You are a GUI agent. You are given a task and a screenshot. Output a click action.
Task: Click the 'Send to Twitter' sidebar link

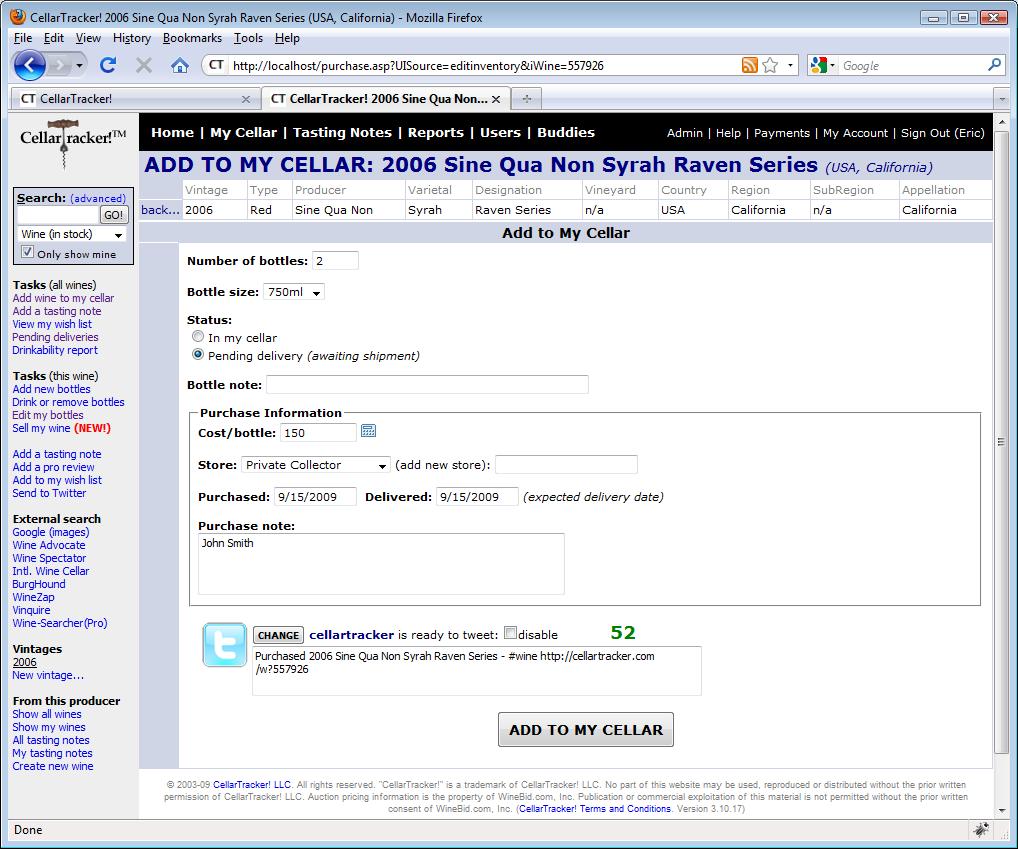click(x=49, y=493)
